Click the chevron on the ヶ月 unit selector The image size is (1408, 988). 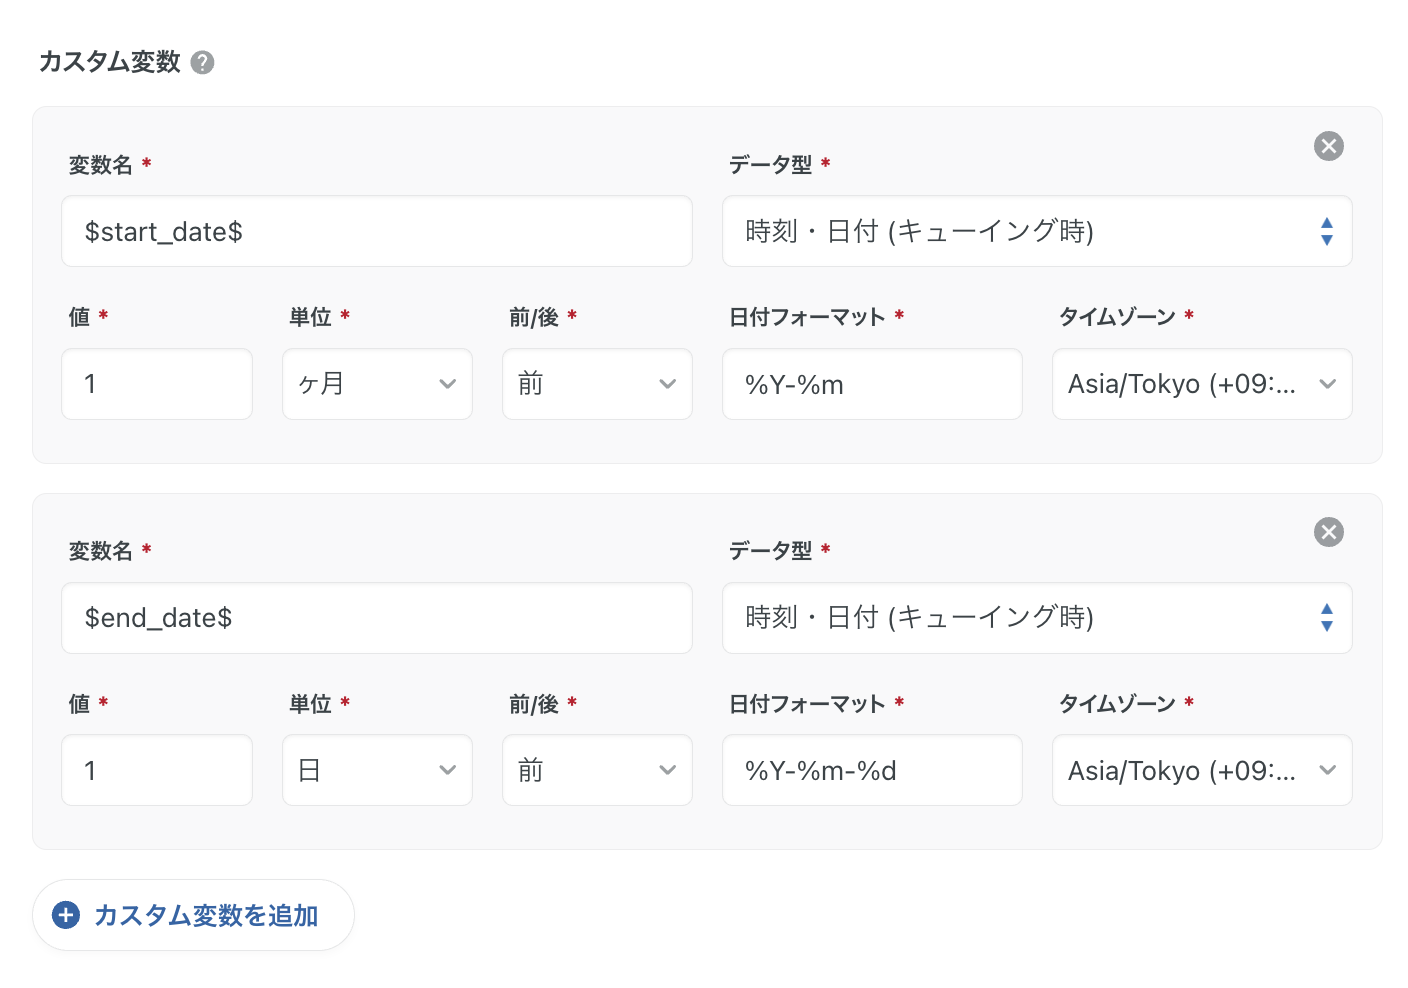click(x=447, y=384)
